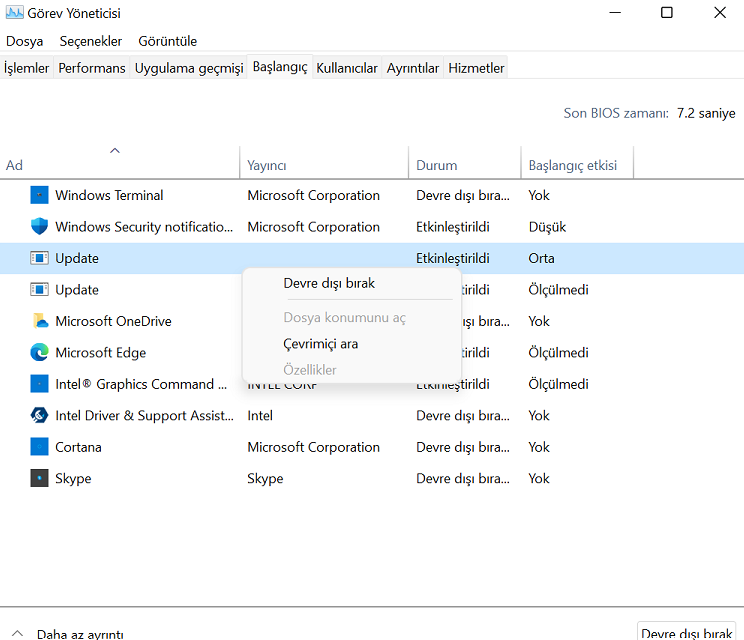Select the Başlangıç tab
Viewport: 744px width, 640px height.
click(x=280, y=67)
